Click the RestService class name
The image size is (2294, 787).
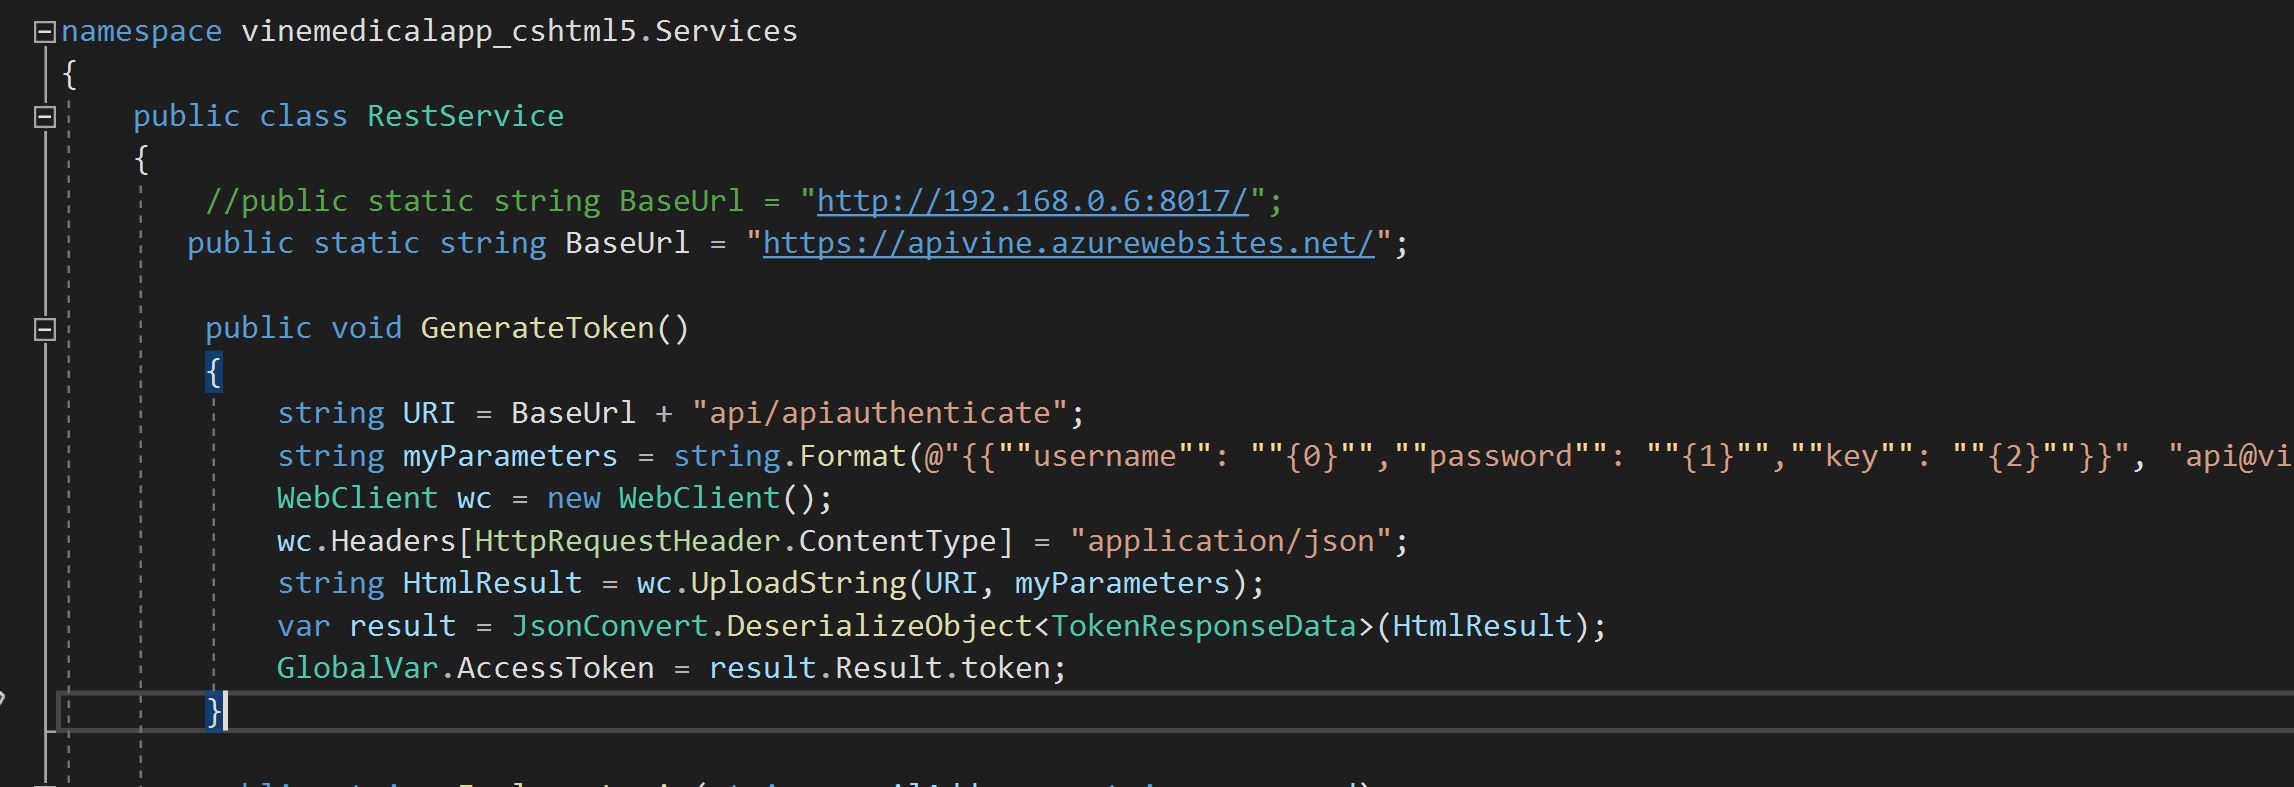(465, 116)
